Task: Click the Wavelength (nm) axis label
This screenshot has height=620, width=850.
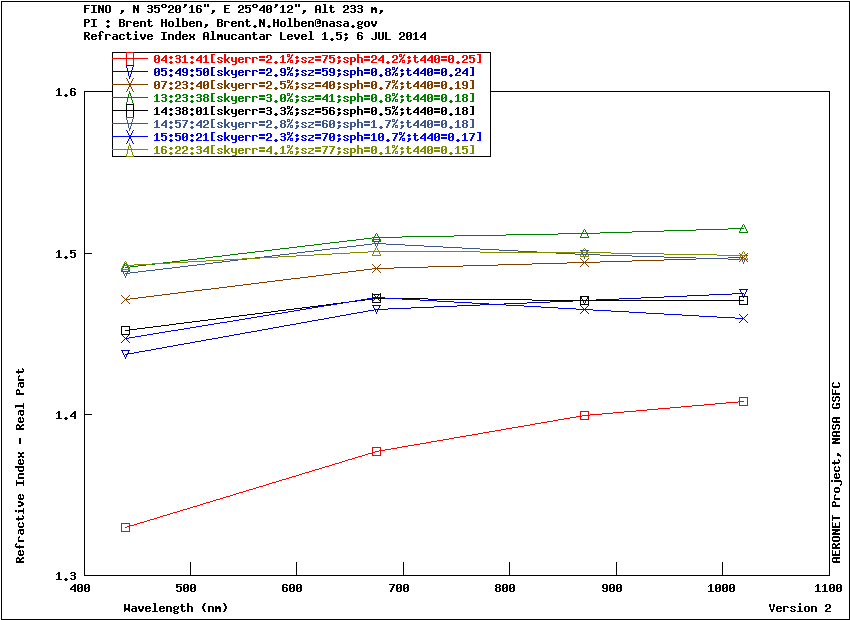Action: 175,608
